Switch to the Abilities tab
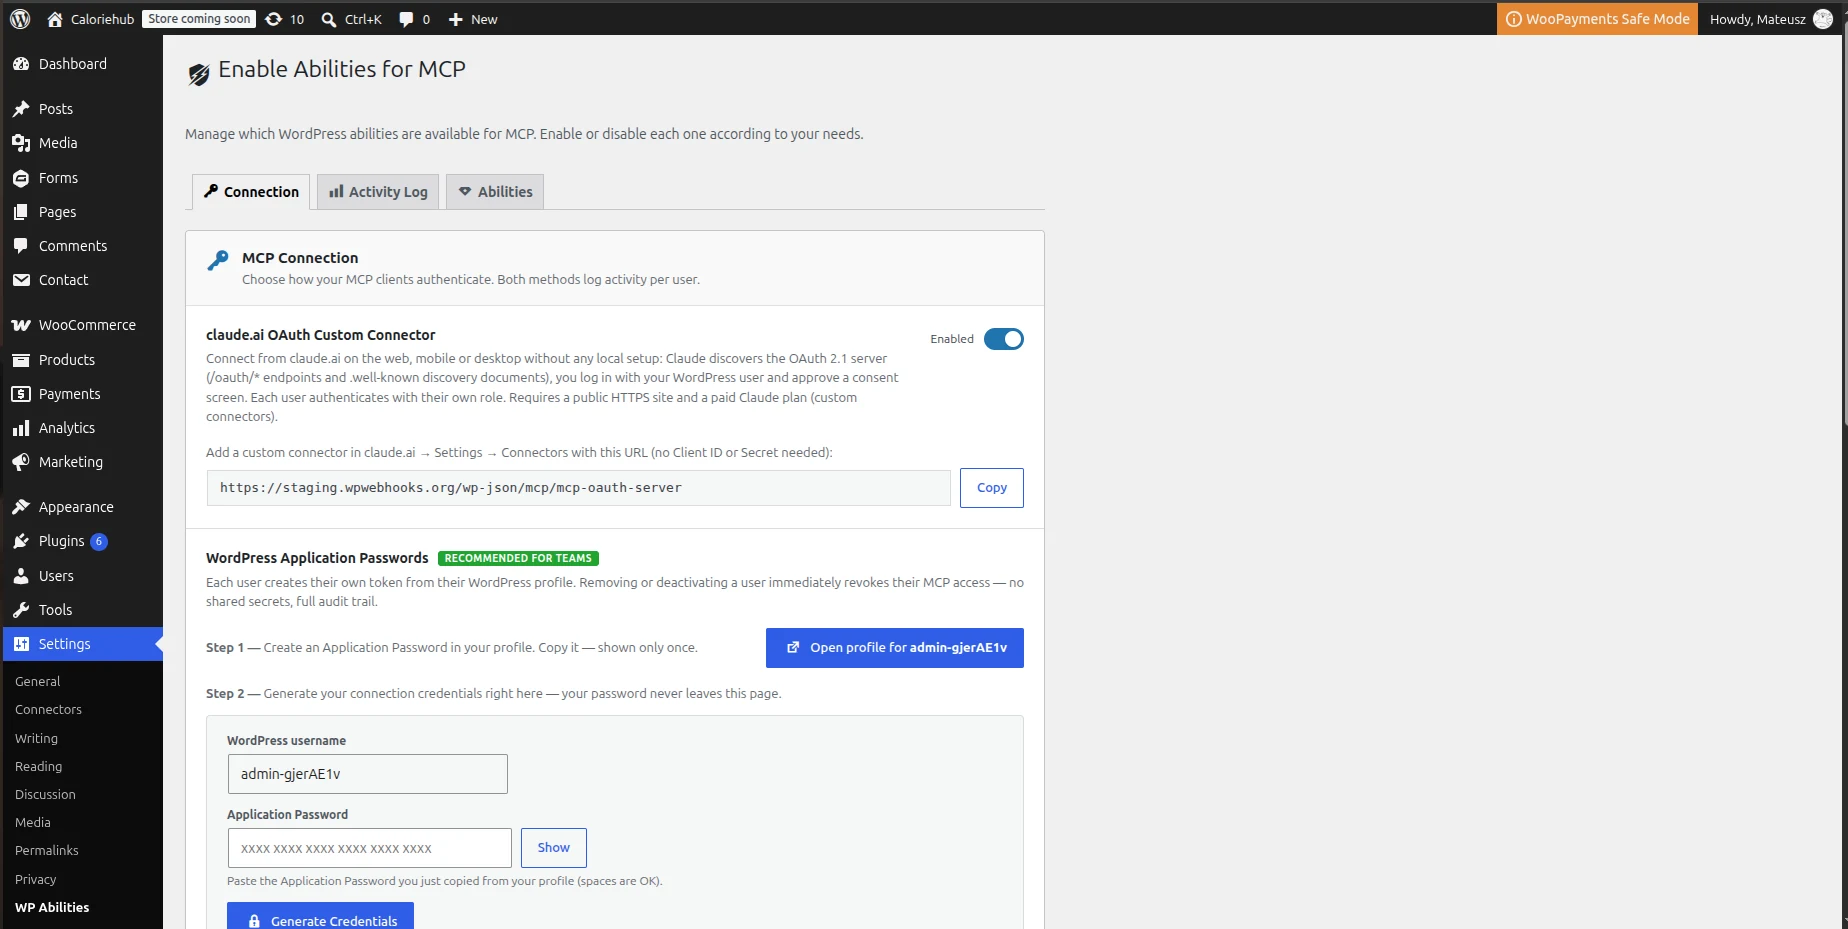This screenshot has width=1848, height=929. (x=495, y=192)
